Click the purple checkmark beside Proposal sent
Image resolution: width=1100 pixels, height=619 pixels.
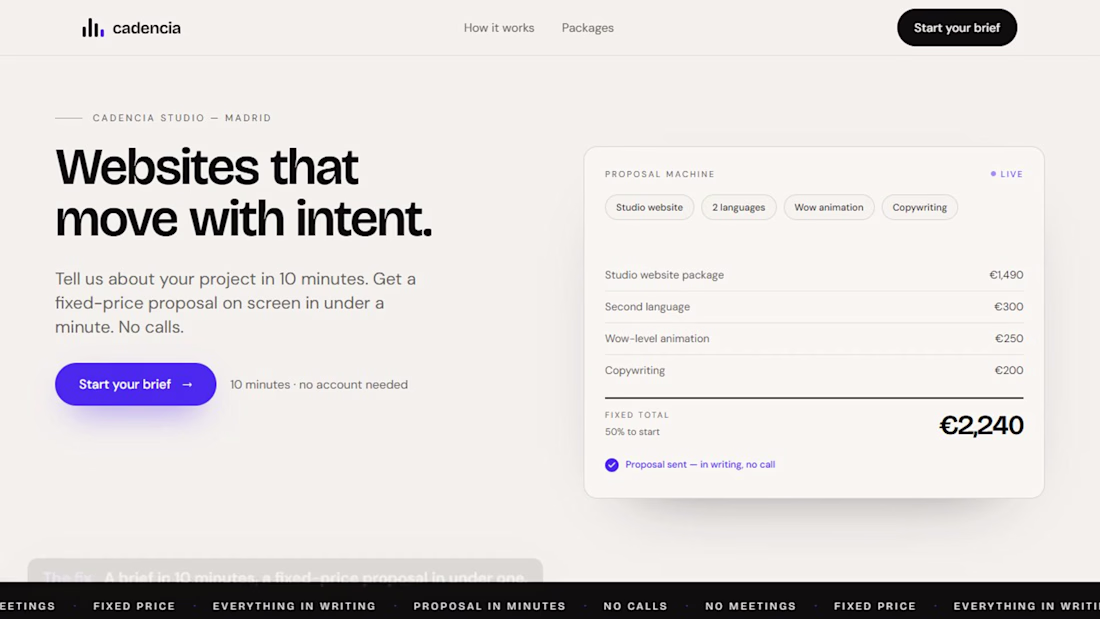pos(612,465)
